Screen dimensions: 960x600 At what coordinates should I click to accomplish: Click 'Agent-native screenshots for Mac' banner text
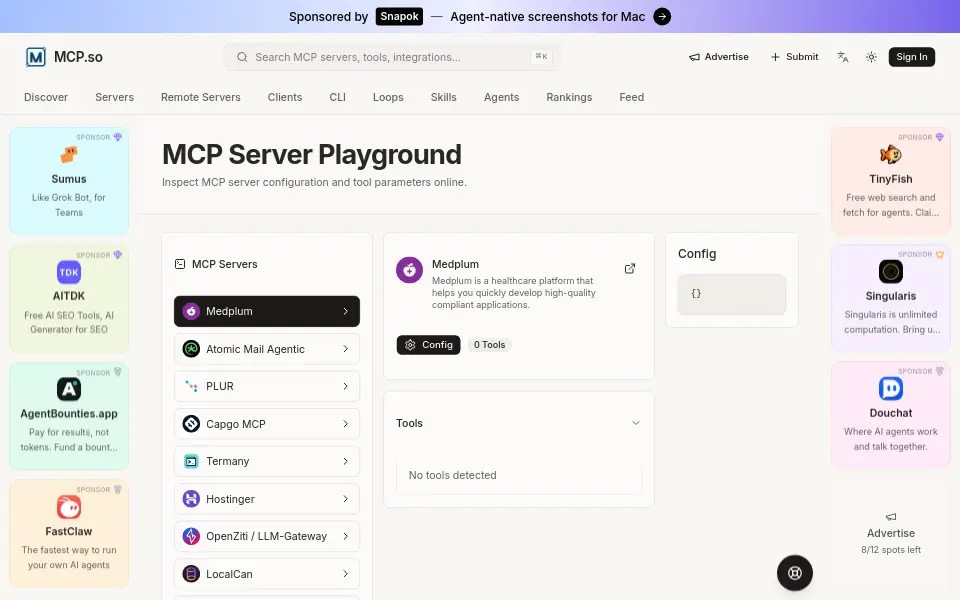coord(547,17)
